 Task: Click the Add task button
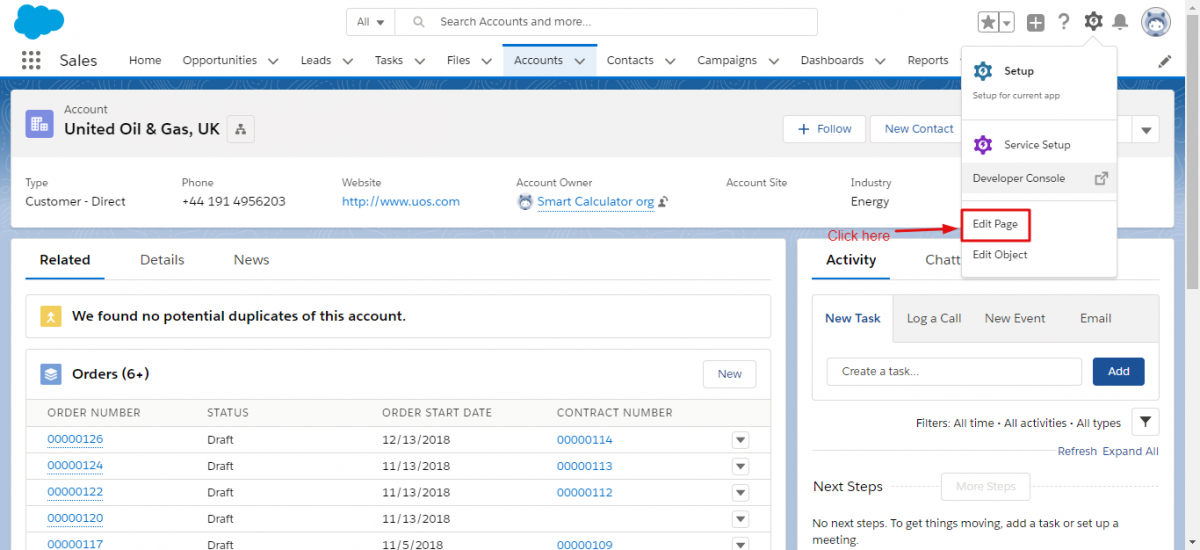tap(1119, 371)
